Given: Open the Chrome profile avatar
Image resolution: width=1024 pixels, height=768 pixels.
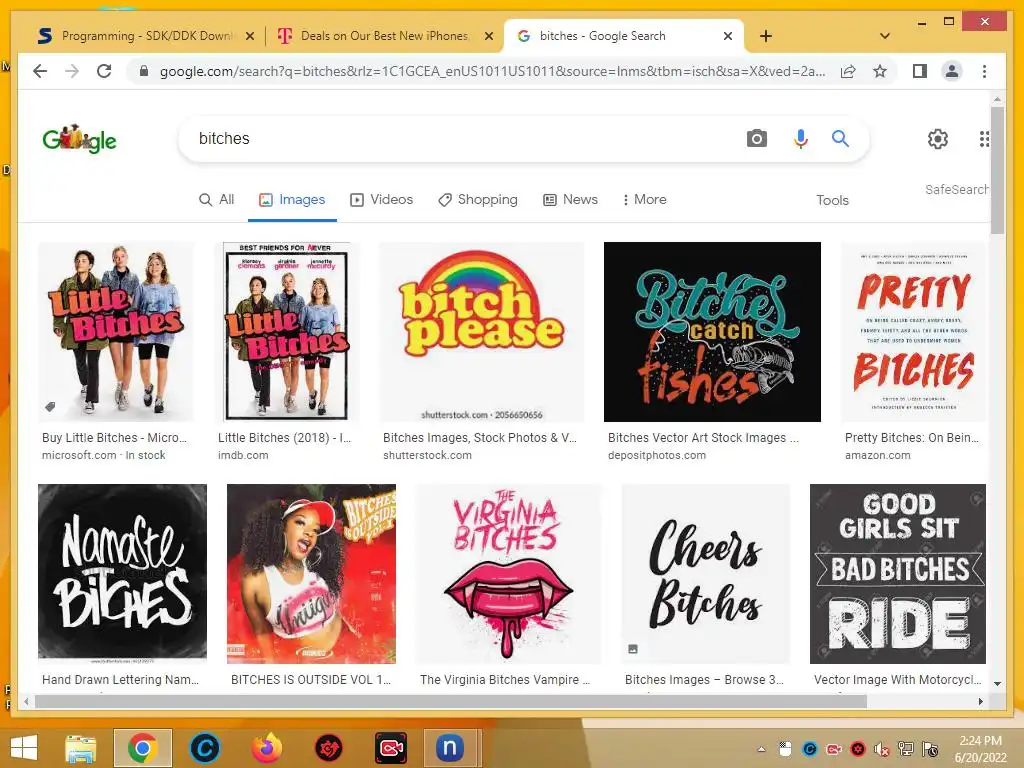Looking at the screenshot, I should [x=952, y=71].
